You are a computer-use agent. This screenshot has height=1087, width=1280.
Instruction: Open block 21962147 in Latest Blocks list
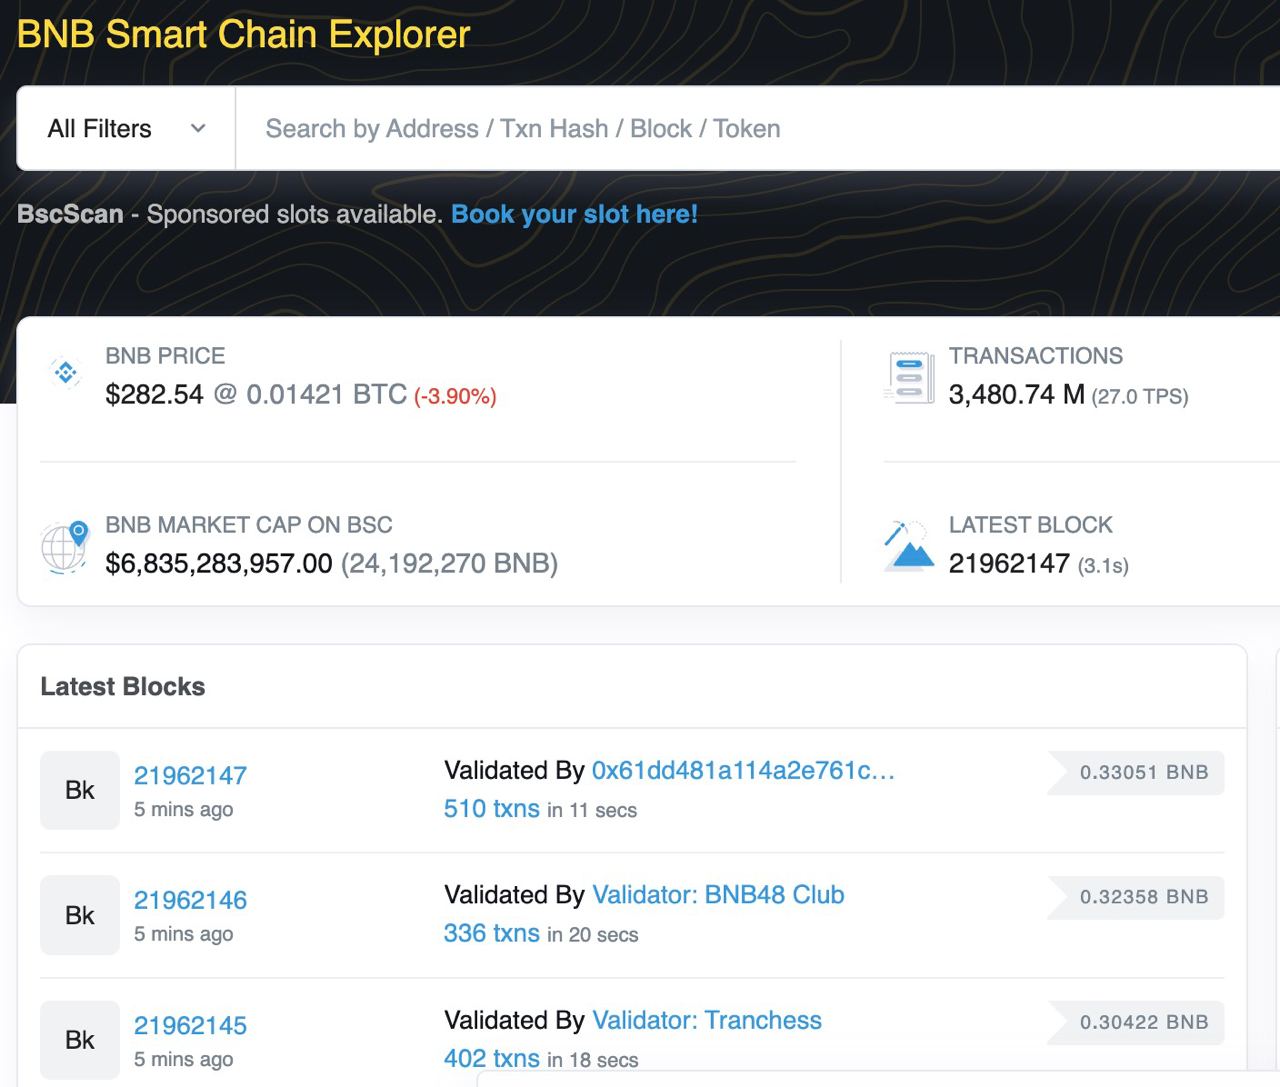(x=190, y=775)
